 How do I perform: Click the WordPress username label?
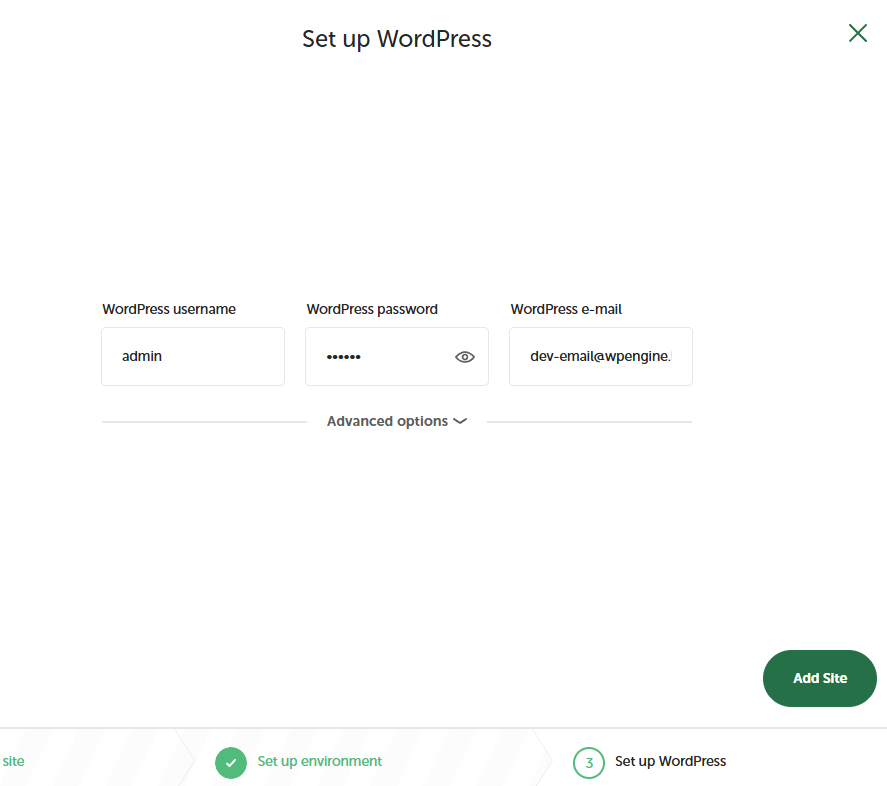[169, 310]
